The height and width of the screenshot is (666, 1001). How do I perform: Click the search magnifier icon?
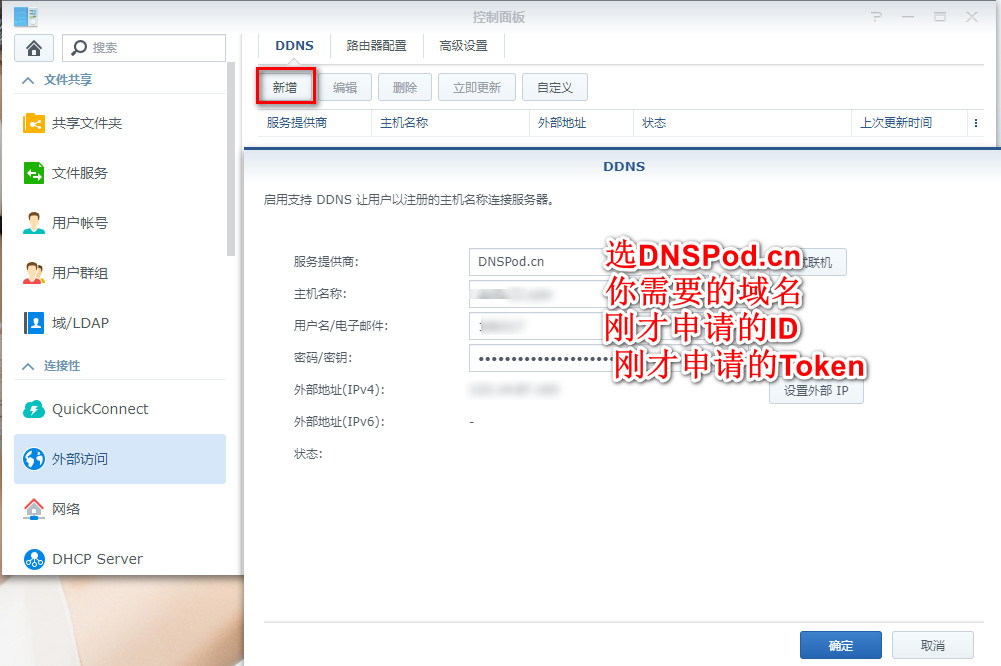click(79, 48)
